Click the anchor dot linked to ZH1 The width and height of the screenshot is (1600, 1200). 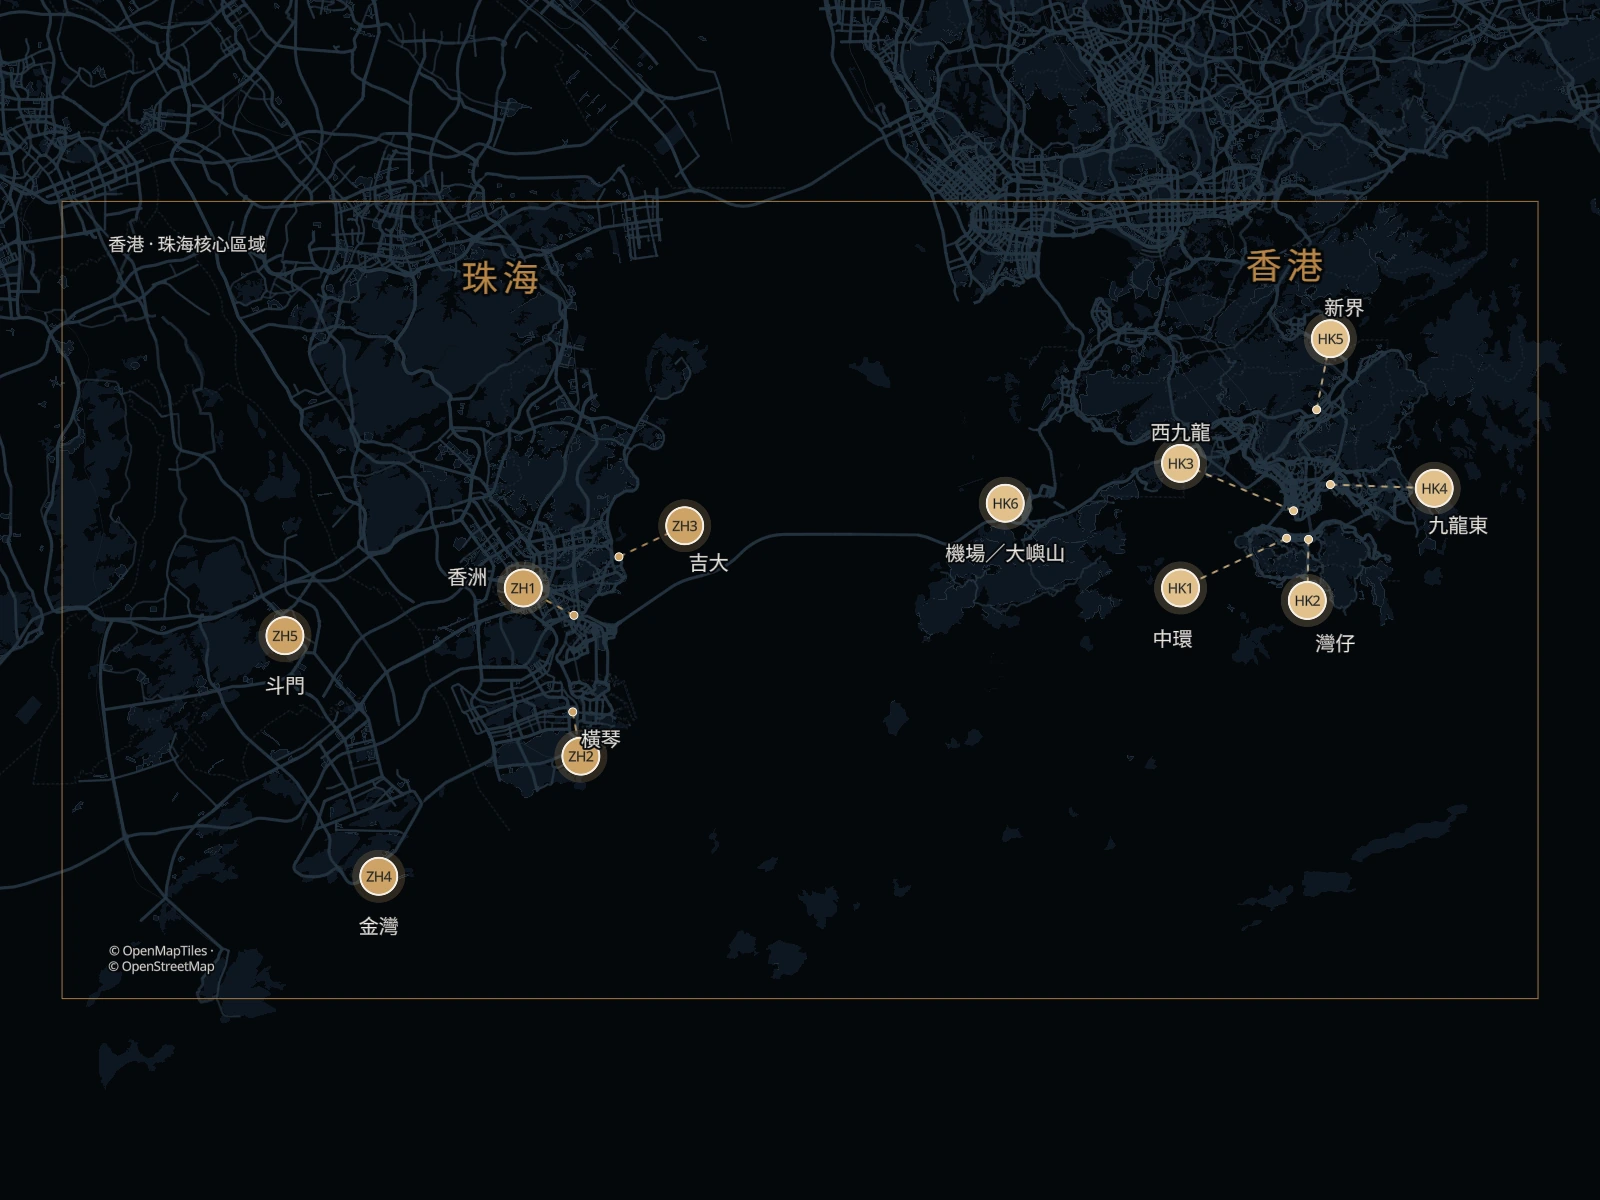[574, 615]
